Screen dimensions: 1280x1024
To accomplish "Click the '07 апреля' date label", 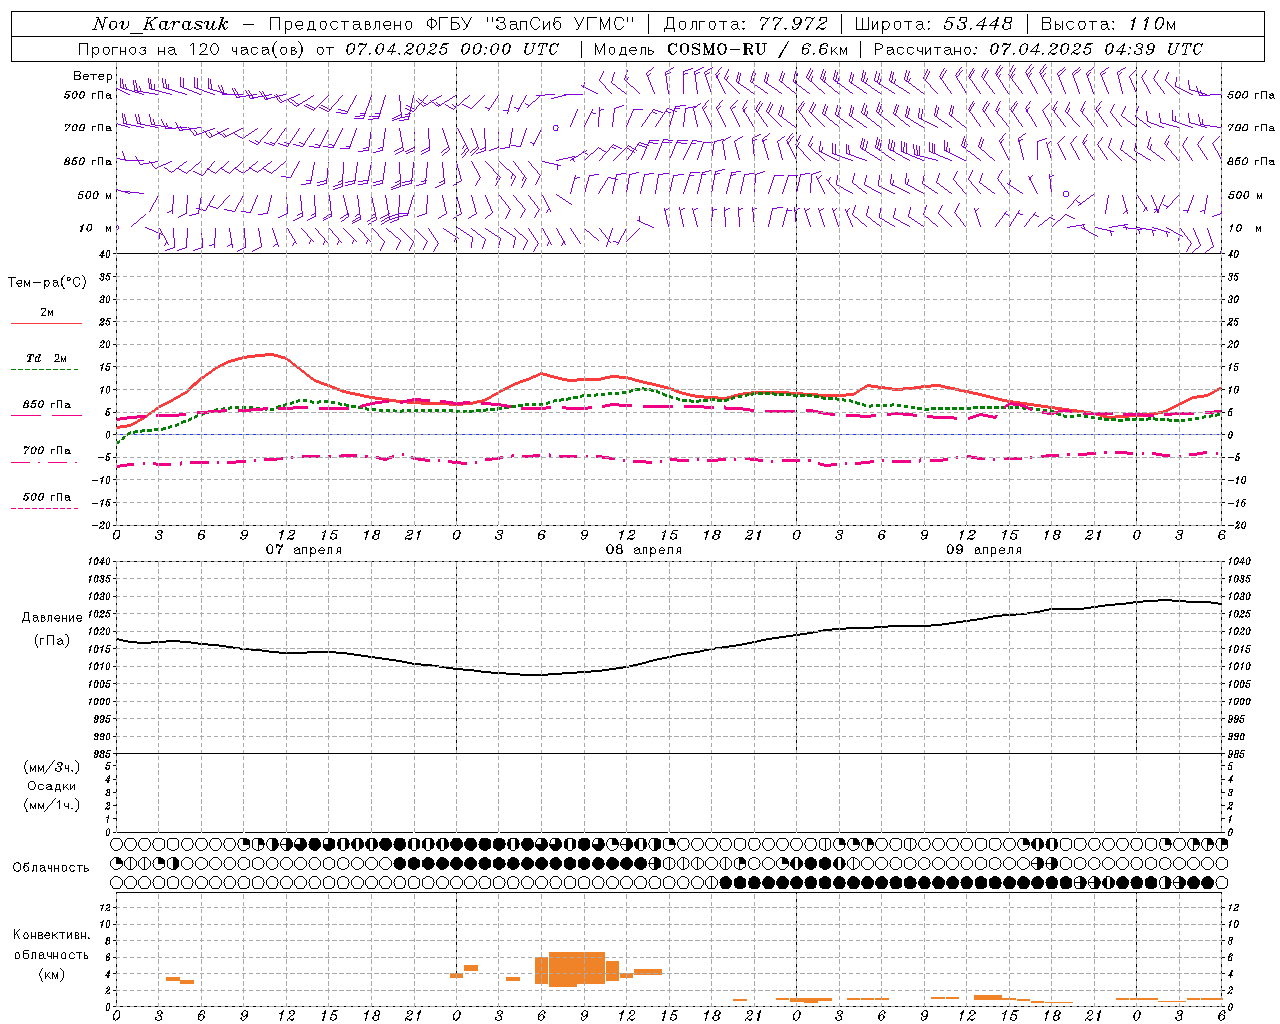I will click(x=303, y=550).
